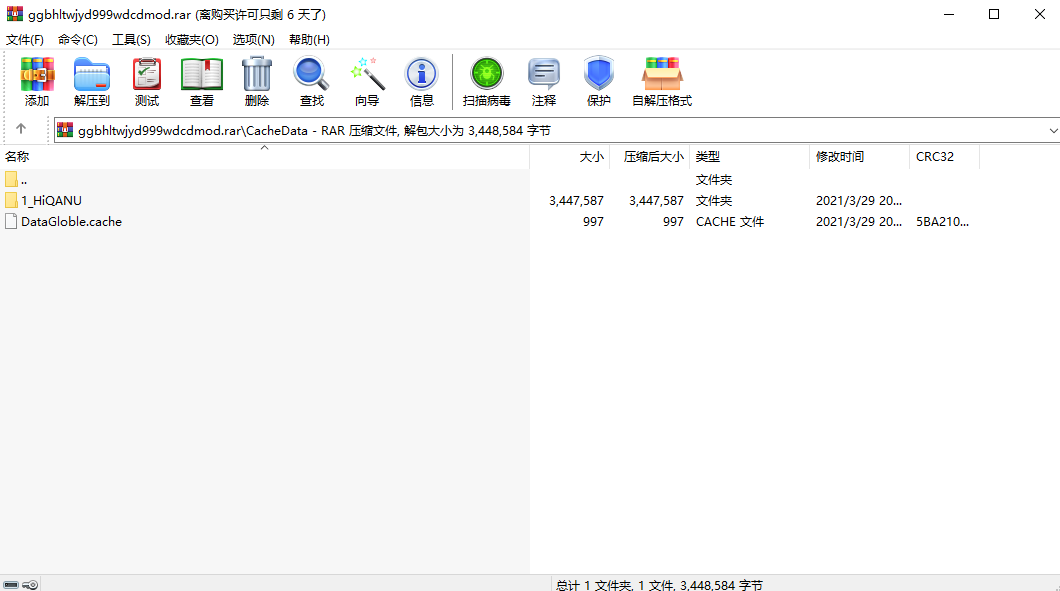The height and width of the screenshot is (591, 1060).
Task: Click DataGloble.cache packed size 997
Action: pos(673,222)
